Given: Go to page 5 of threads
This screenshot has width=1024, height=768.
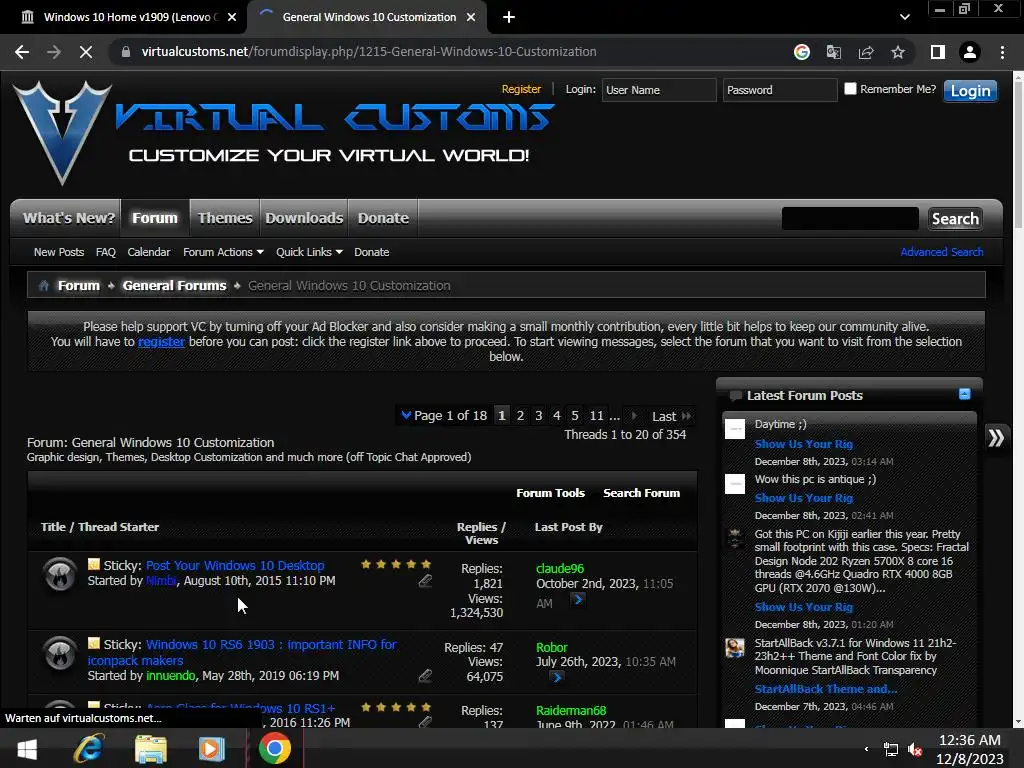Looking at the screenshot, I should point(575,415).
